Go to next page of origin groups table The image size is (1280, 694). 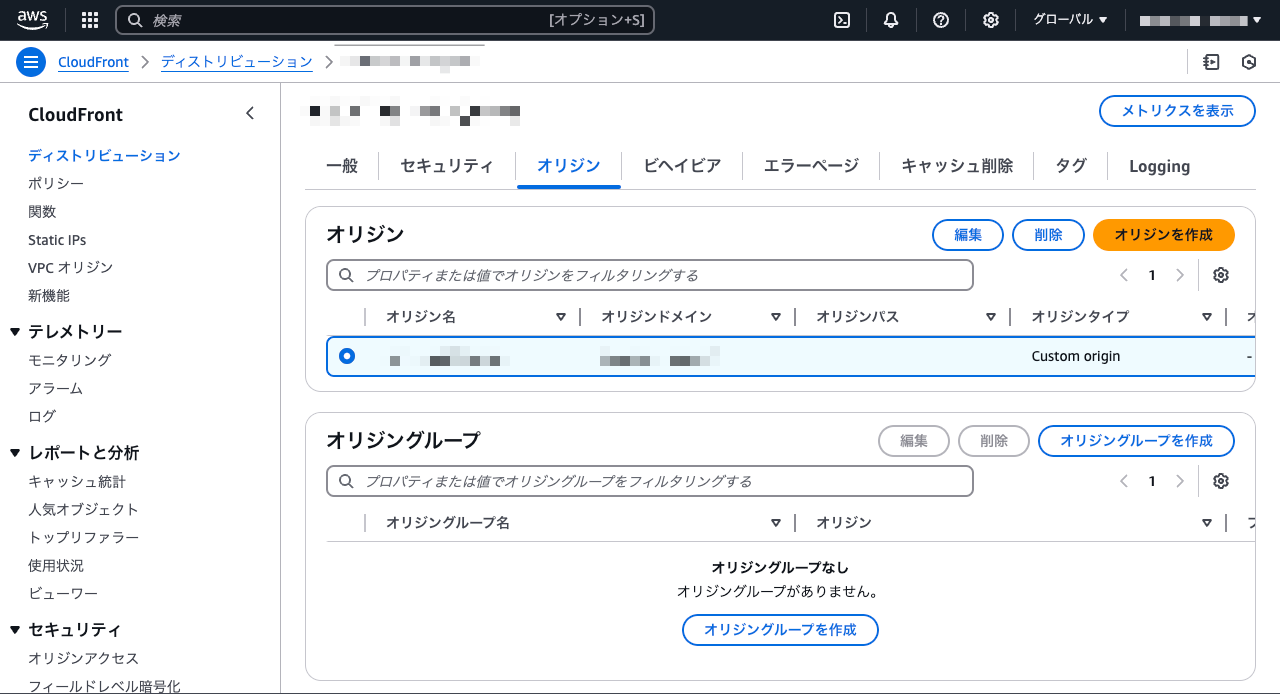(x=1180, y=481)
